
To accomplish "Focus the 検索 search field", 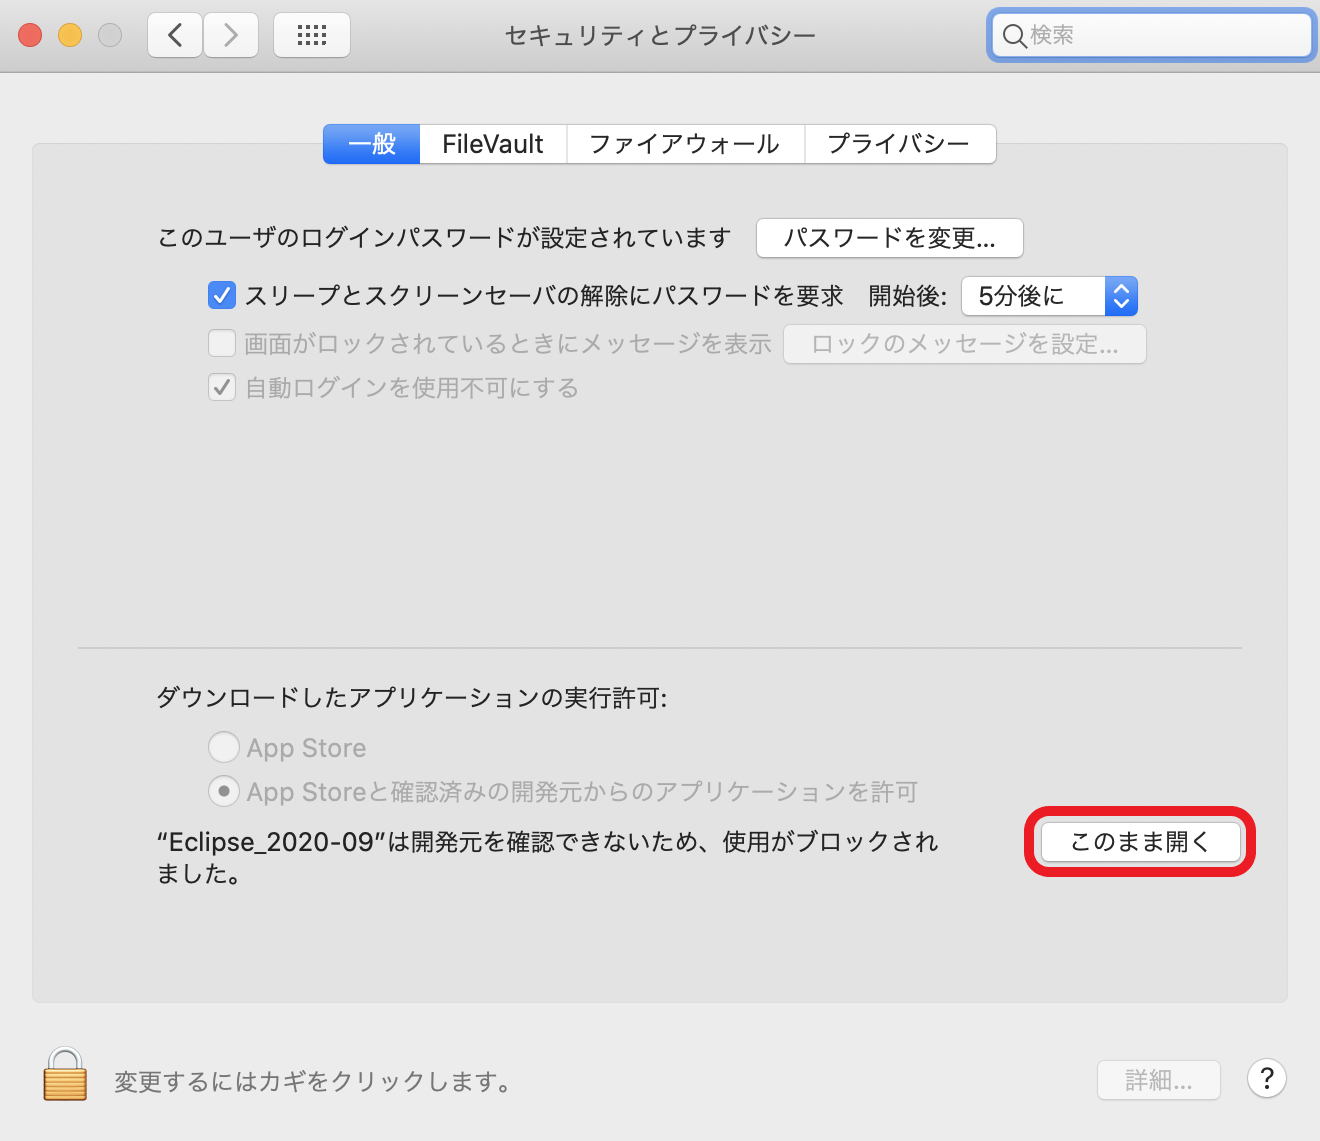I will [1150, 36].
